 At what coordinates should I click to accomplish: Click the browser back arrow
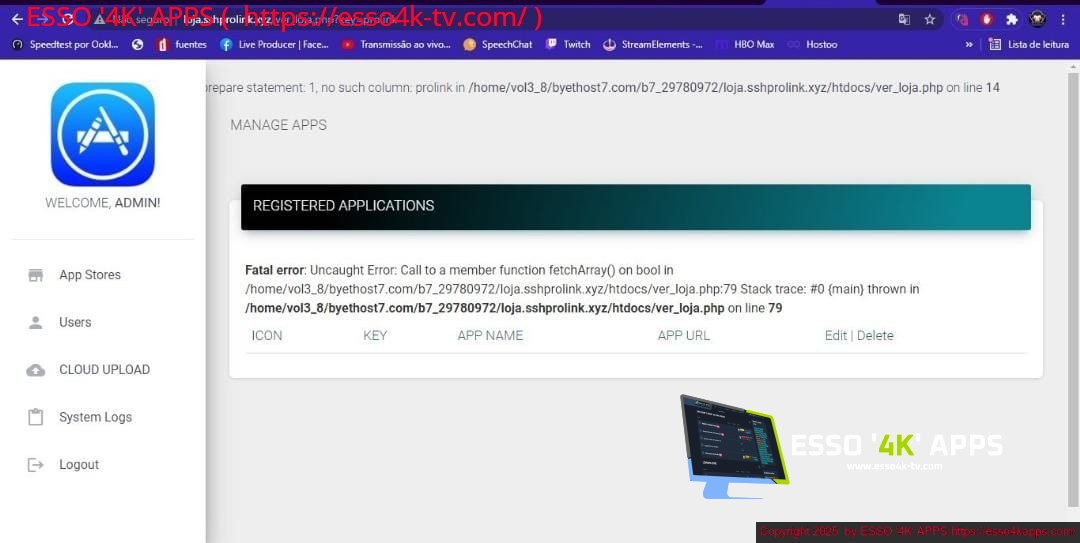click(x=17, y=19)
